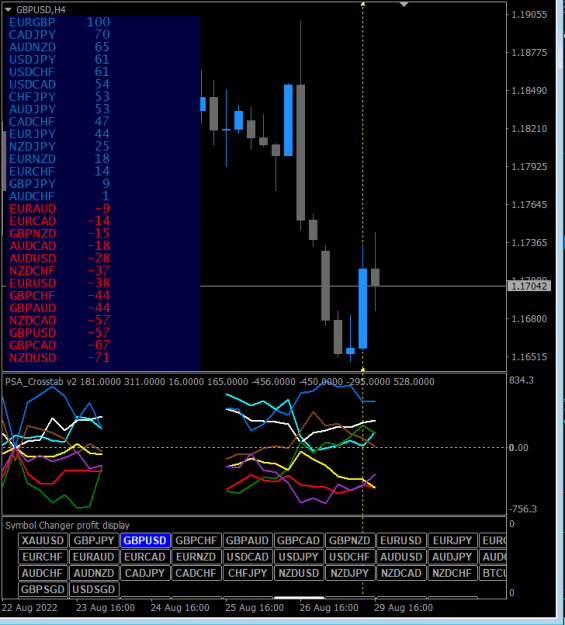Screen dimensions: 565x625
Task: Click the 25 Aug 16:00 time label
Action: pyautogui.click(x=254, y=608)
